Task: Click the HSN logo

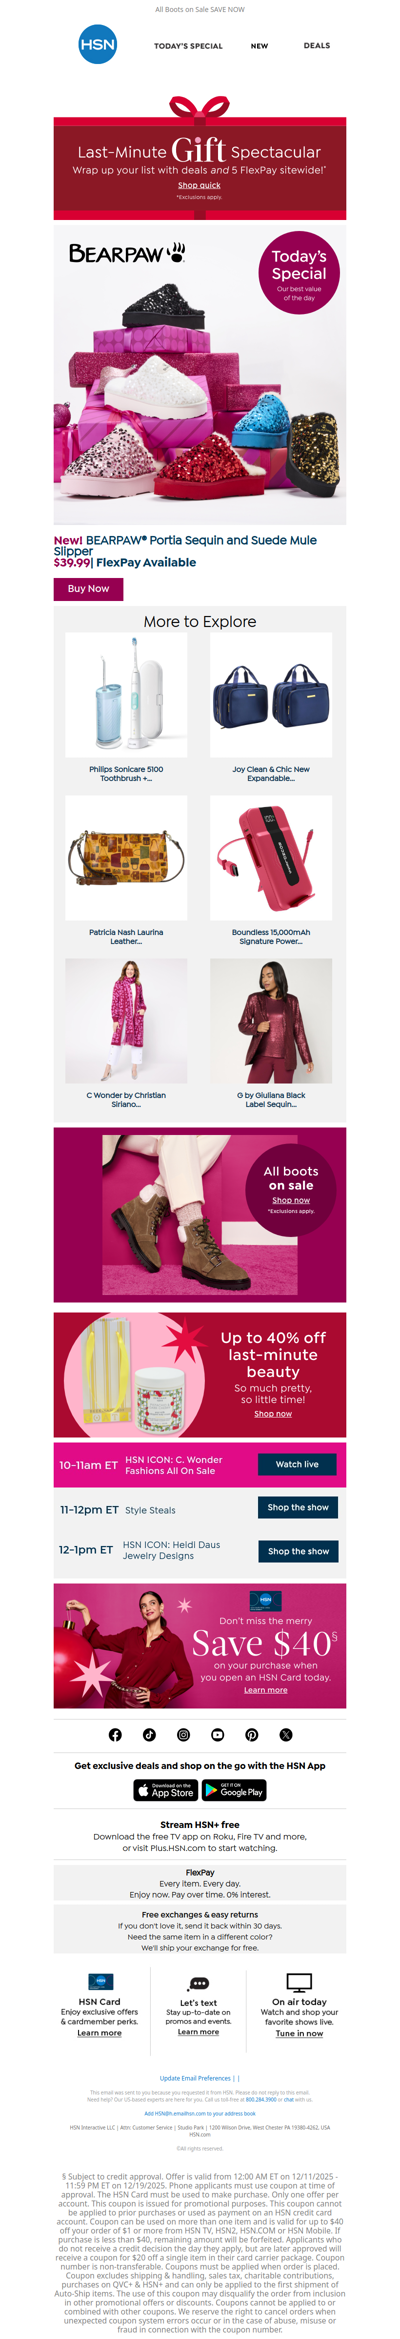Action: coord(98,45)
